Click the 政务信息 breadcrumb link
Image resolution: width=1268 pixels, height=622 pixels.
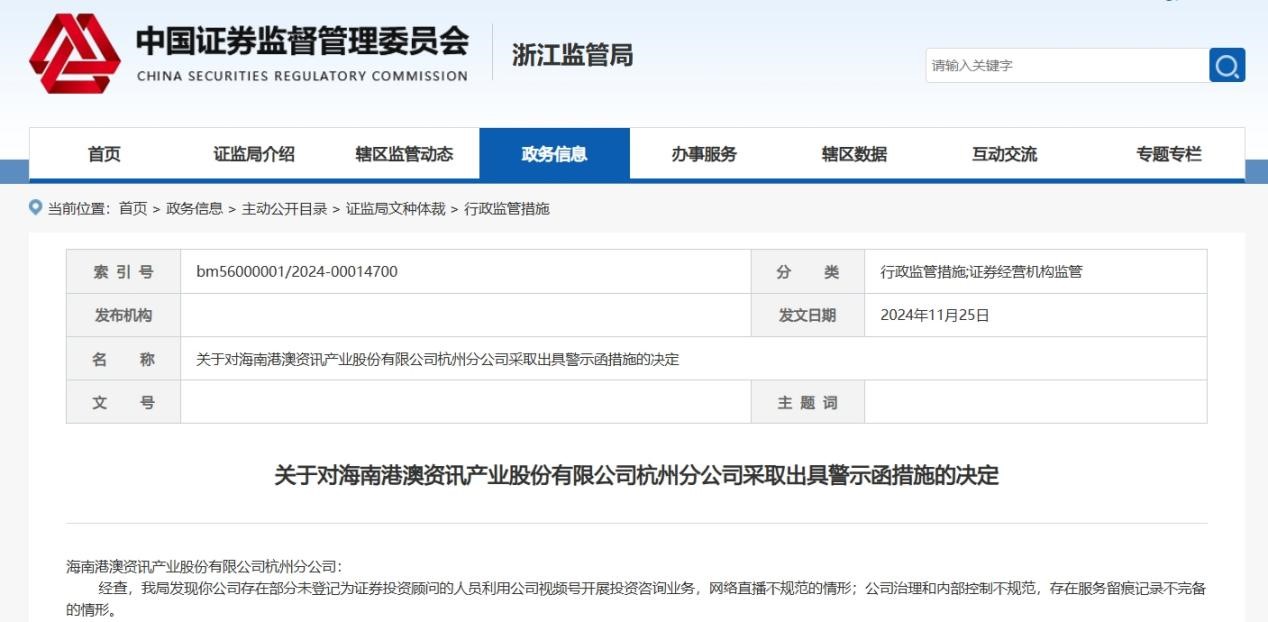point(194,208)
